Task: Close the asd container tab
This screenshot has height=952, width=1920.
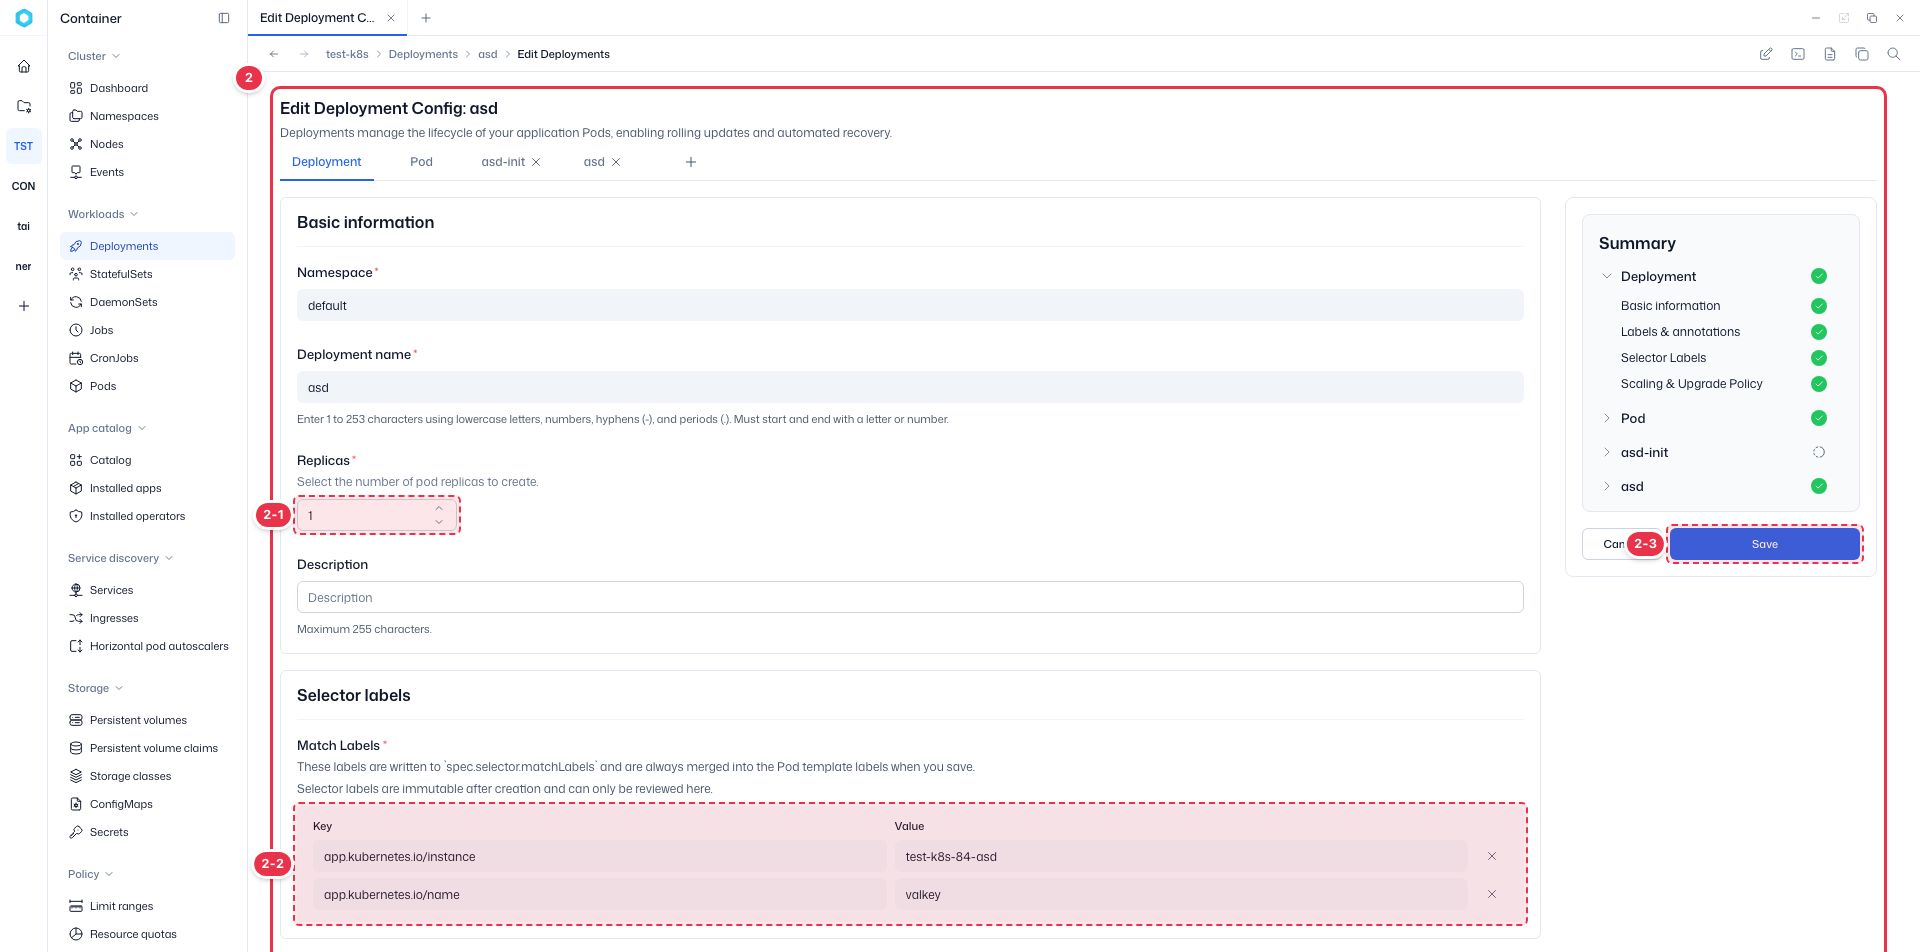Action: (616, 162)
